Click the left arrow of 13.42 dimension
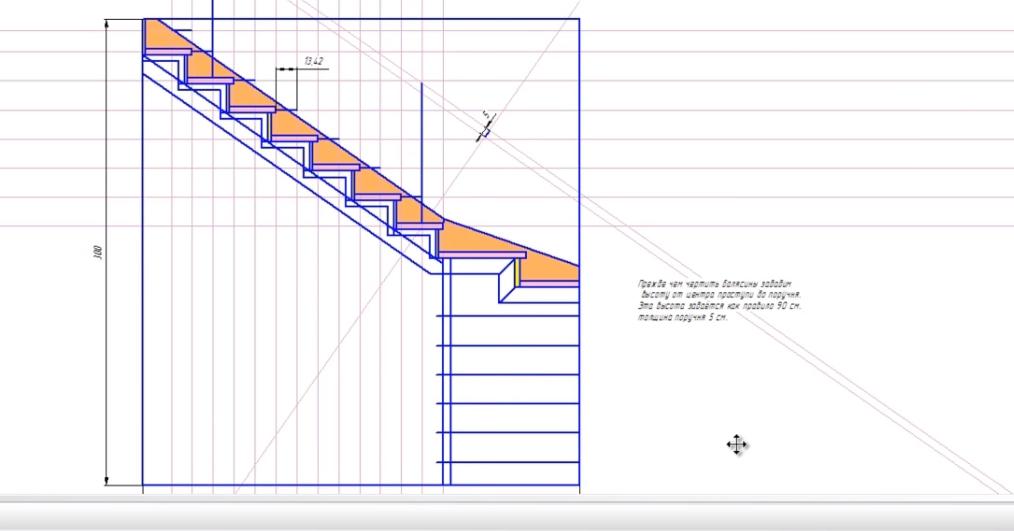 click(281, 69)
